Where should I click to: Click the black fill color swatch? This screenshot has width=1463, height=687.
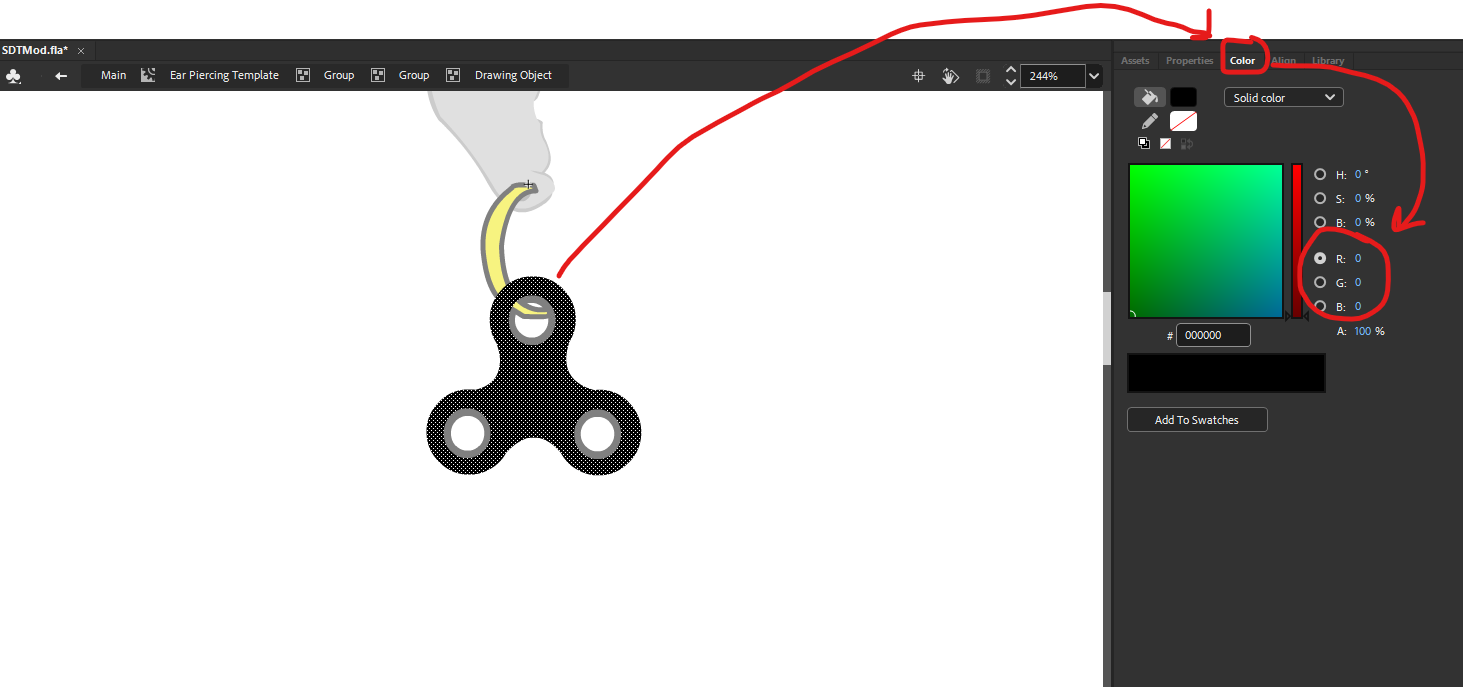[1183, 97]
